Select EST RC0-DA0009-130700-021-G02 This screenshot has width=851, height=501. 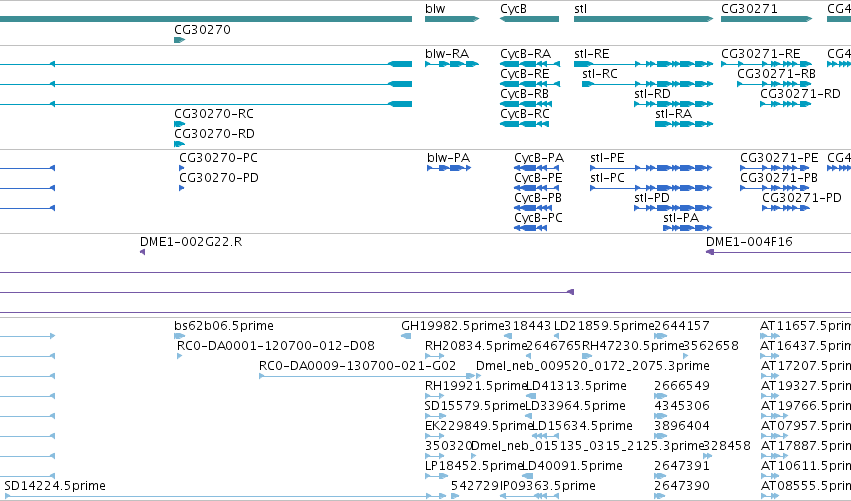click(358, 366)
